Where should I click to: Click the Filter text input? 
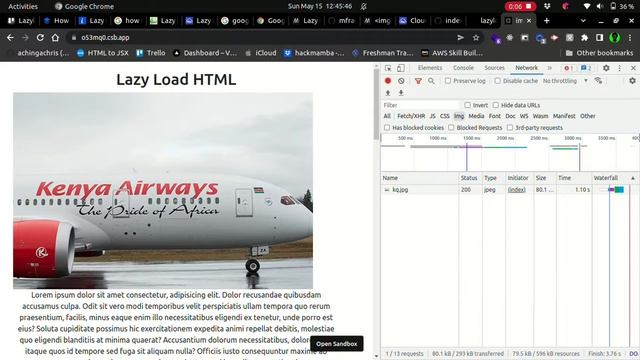(x=420, y=105)
